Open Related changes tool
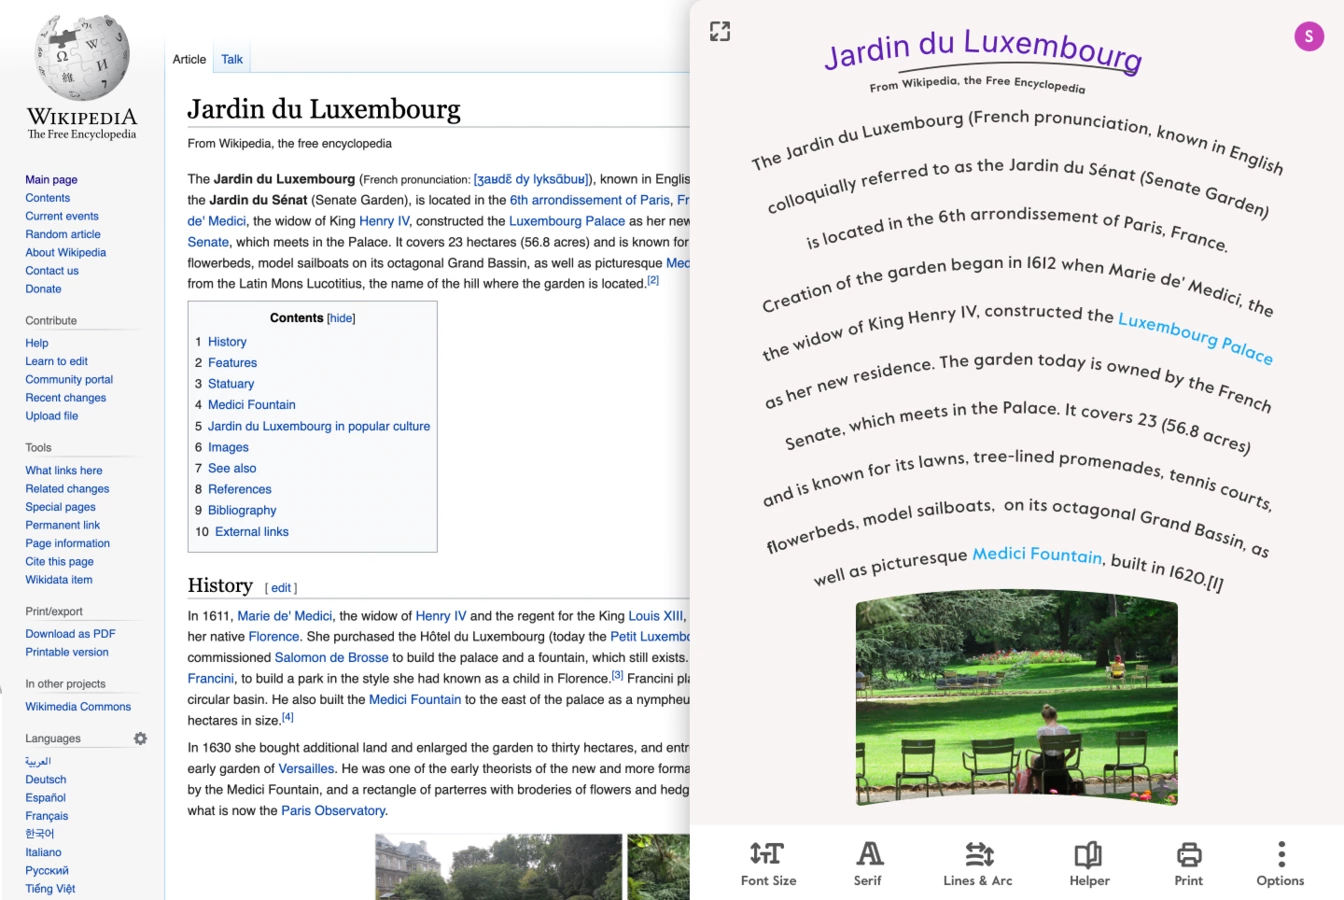 67,489
